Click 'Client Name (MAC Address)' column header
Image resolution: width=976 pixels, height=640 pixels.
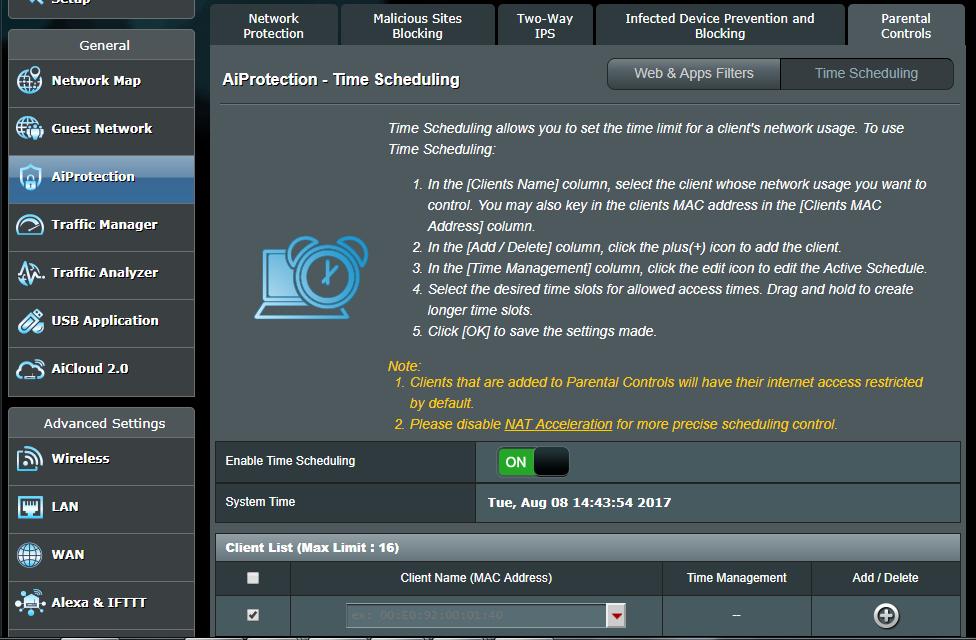tap(476, 578)
